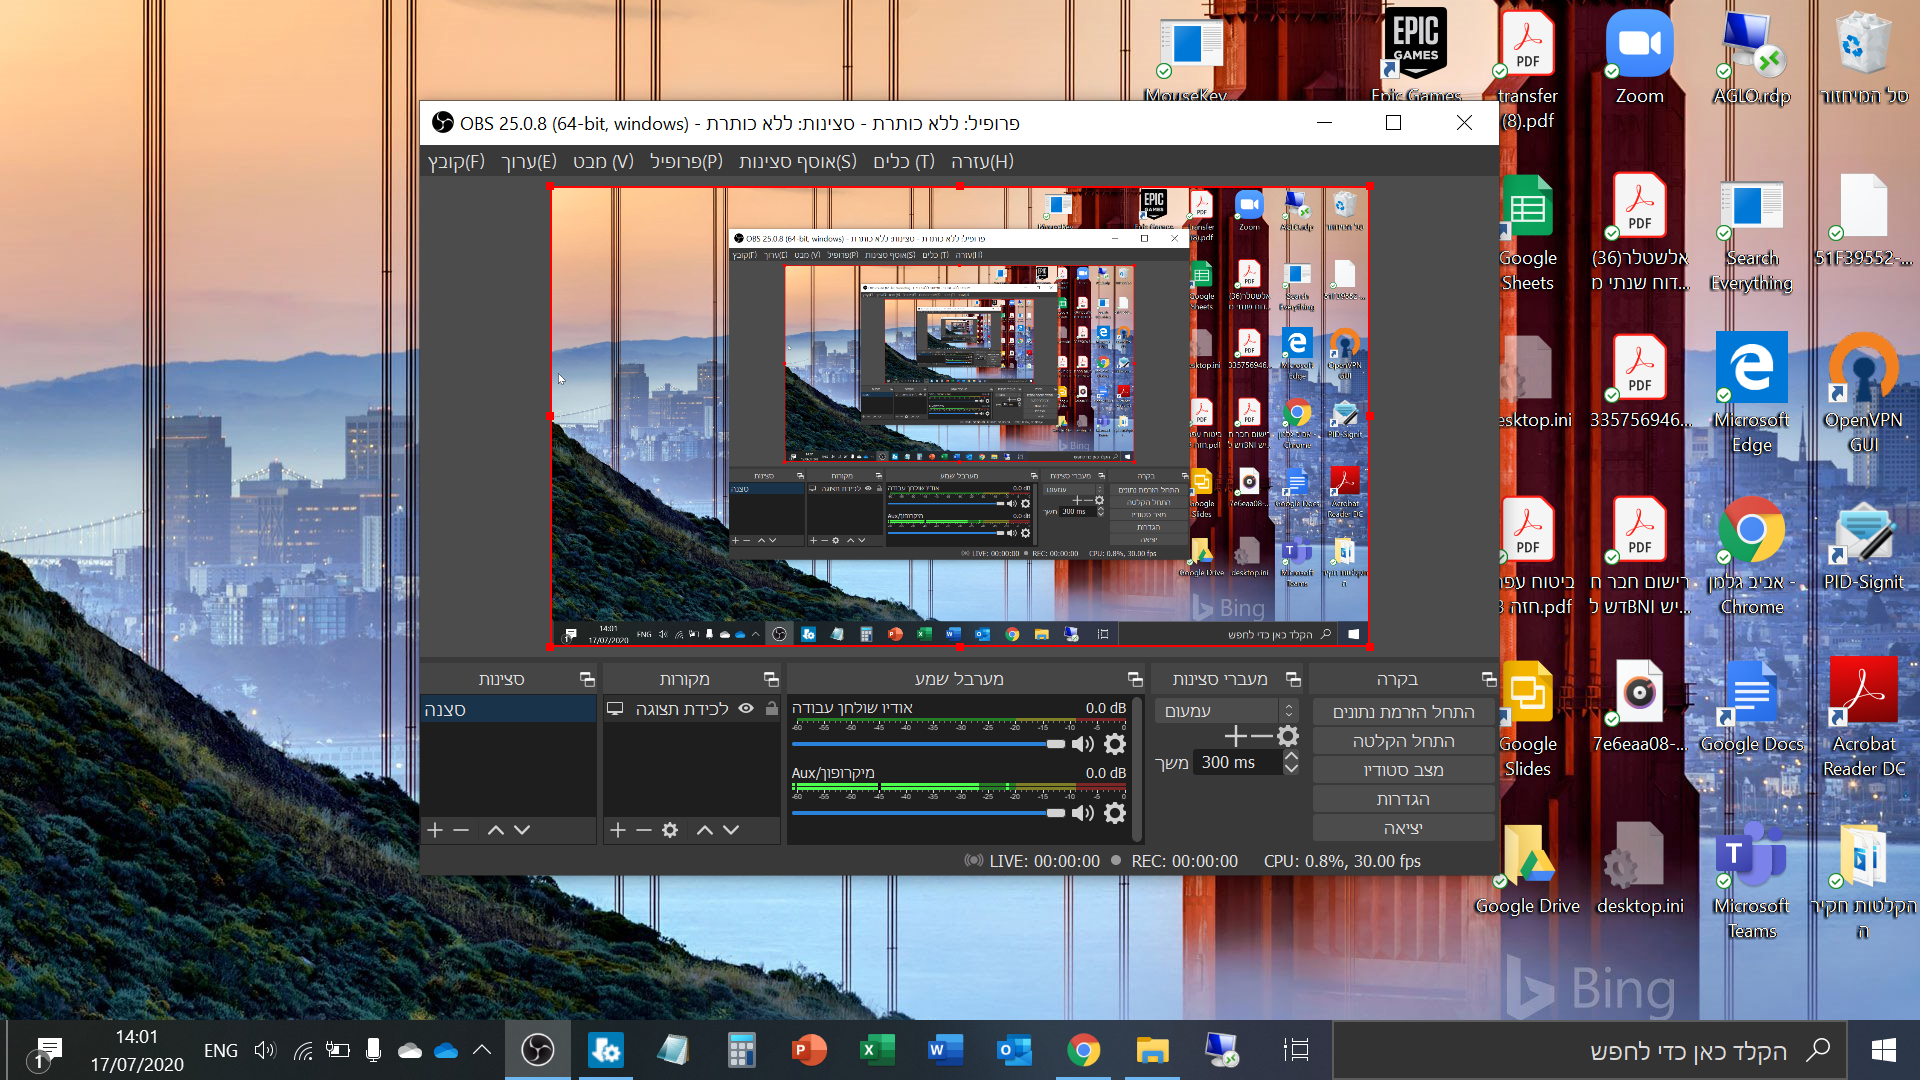
Task: Select the scene named סצנה
Action: (508, 710)
